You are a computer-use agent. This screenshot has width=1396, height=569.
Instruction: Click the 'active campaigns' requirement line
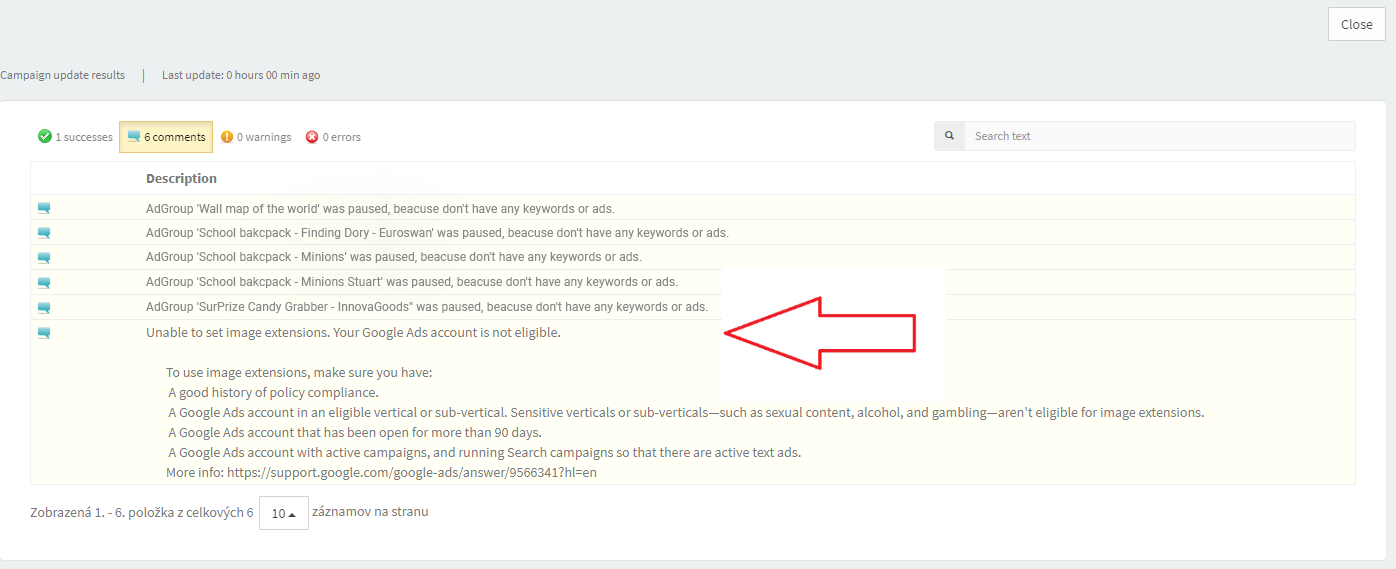pyautogui.click(x=484, y=452)
